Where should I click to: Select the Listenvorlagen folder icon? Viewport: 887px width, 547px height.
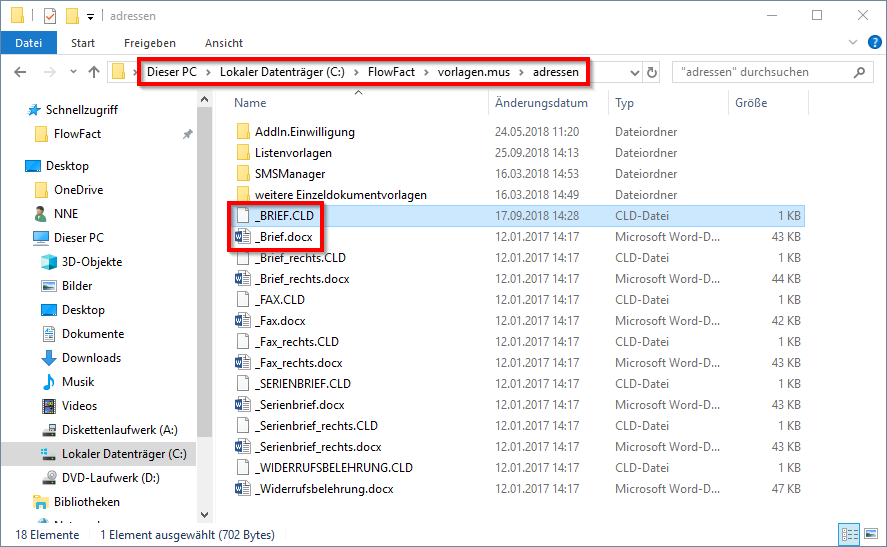(243, 153)
